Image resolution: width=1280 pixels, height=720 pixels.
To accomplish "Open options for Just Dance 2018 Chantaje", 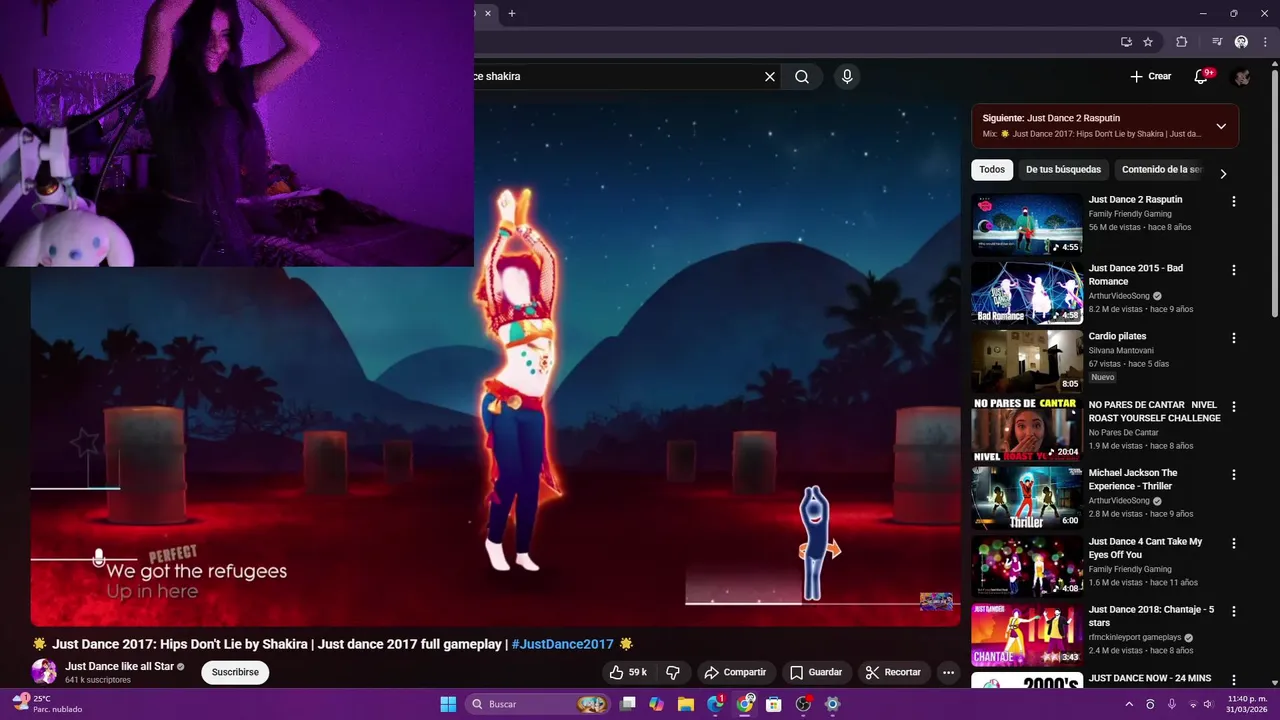I will pos(1234,611).
